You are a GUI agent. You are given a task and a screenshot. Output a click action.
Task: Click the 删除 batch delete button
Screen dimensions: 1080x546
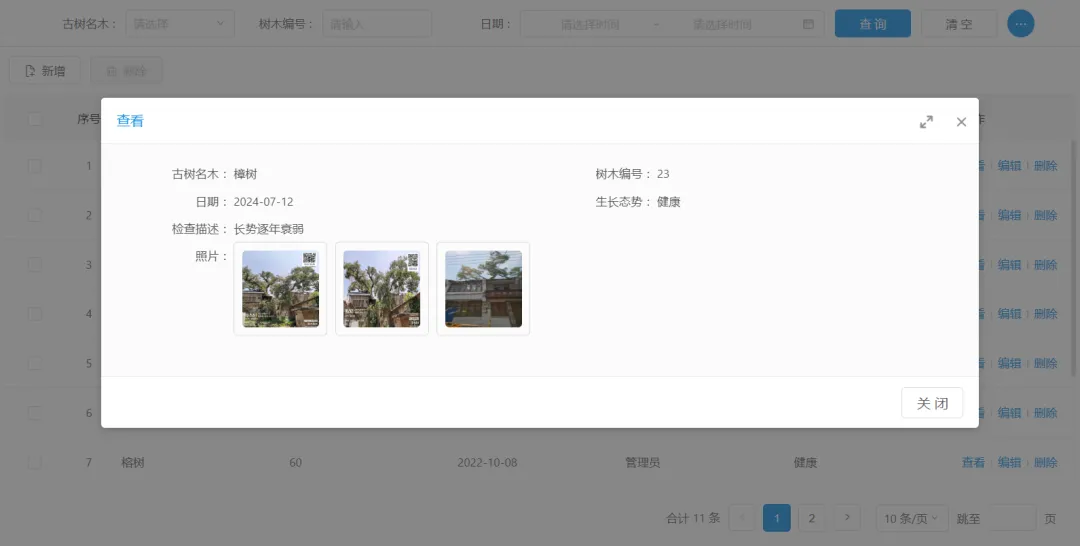[126, 71]
